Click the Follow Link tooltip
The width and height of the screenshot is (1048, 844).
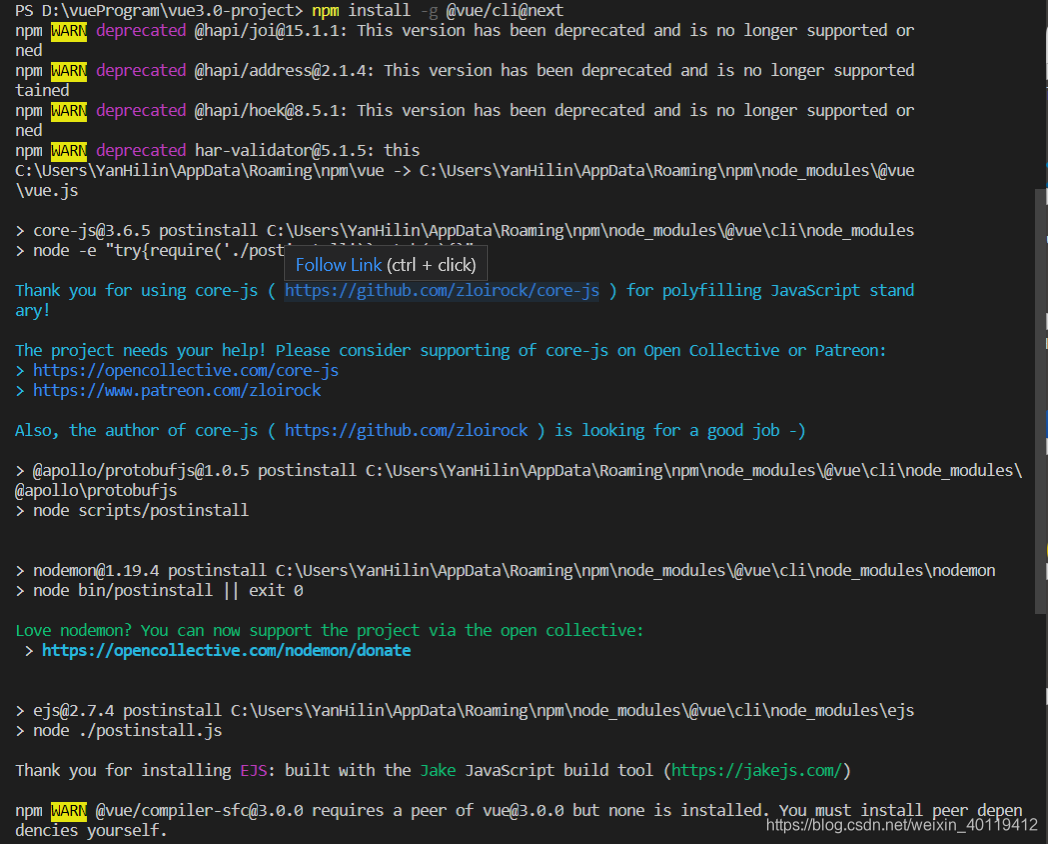click(386, 265)
